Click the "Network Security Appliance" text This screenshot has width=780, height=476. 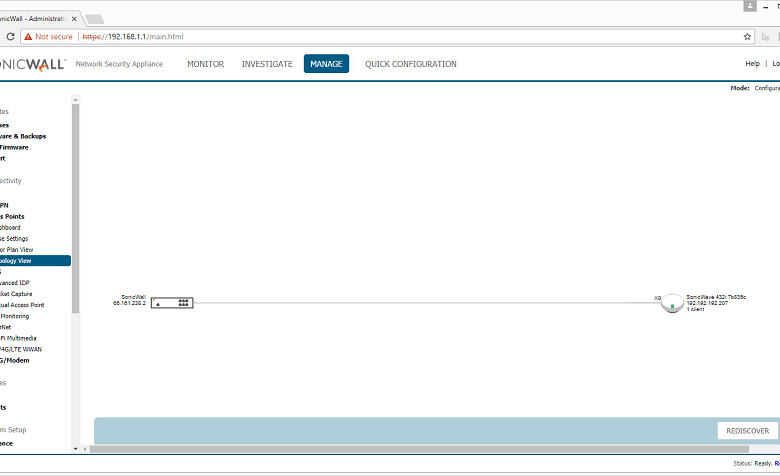(x=119, y=64)
